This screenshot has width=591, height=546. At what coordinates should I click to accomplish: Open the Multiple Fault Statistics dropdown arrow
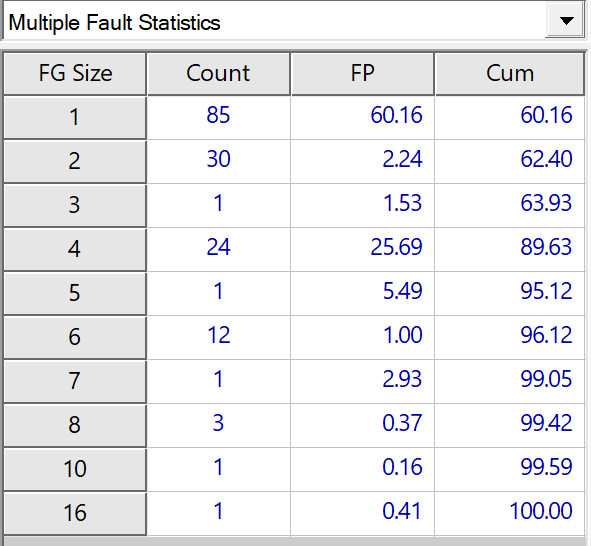pos(564,21)
